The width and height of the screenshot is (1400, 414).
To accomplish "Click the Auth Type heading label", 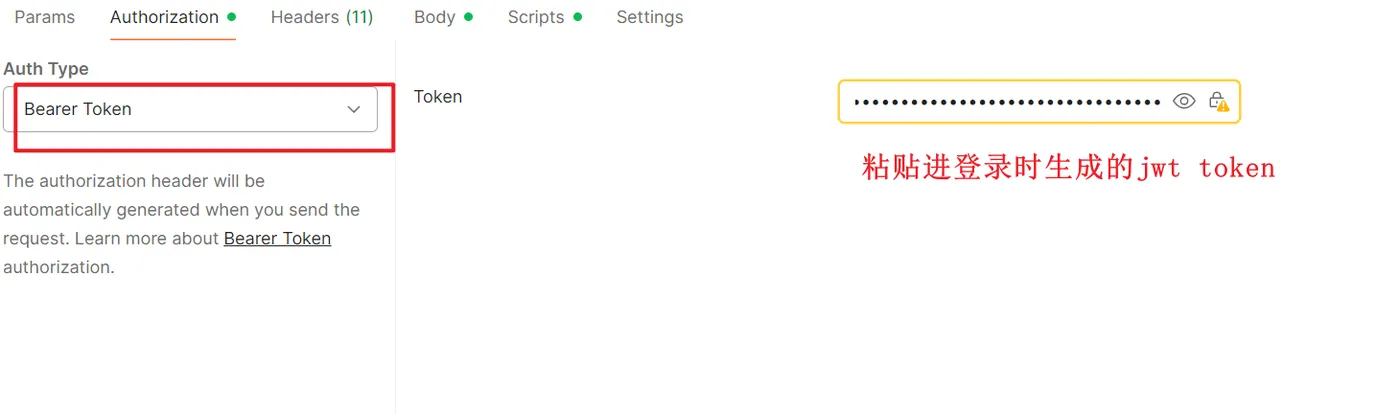I will tap(46, 69).
